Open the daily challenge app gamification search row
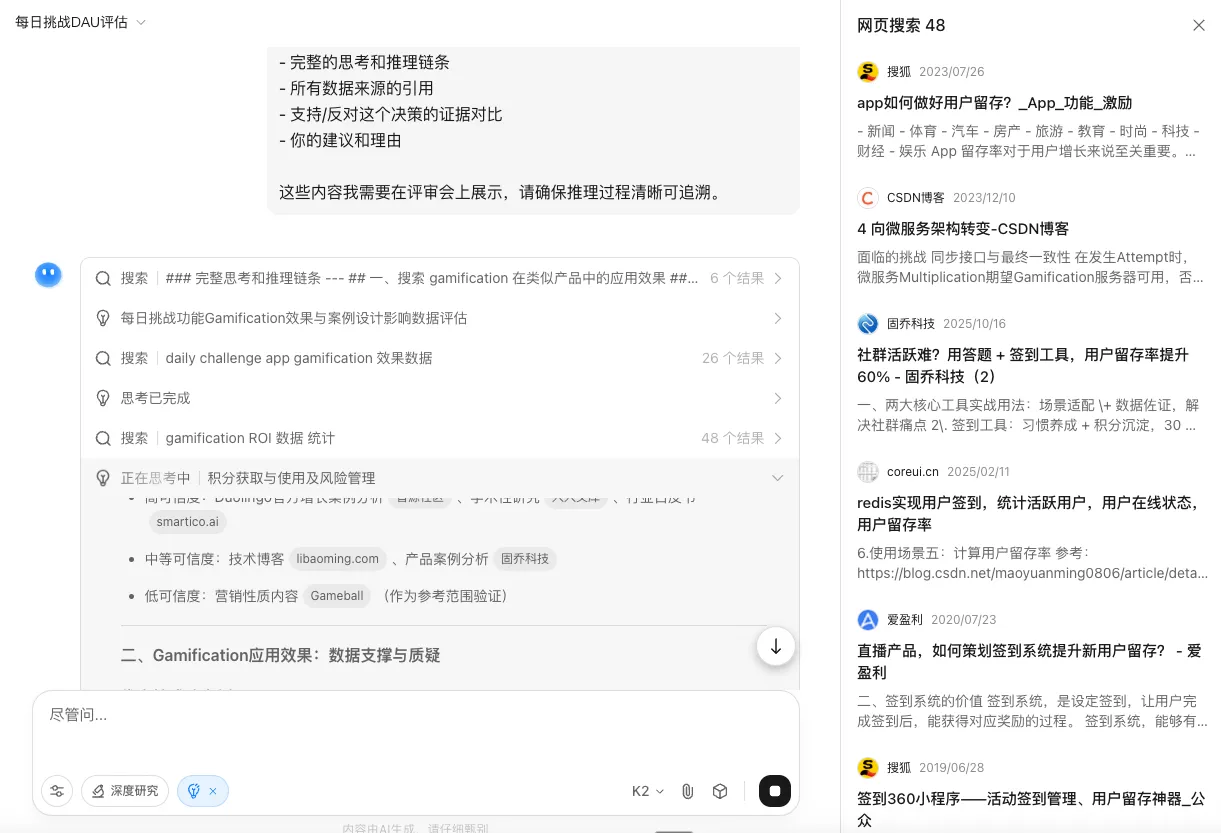 [x=440, y=358]
